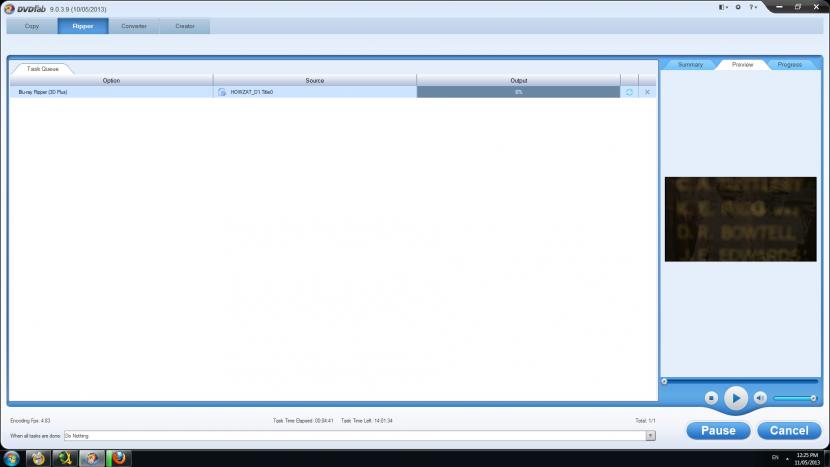Mute the preview speaker icon
Screen dimensions: 830x467
pyautogui.click(x=760, y=398)
